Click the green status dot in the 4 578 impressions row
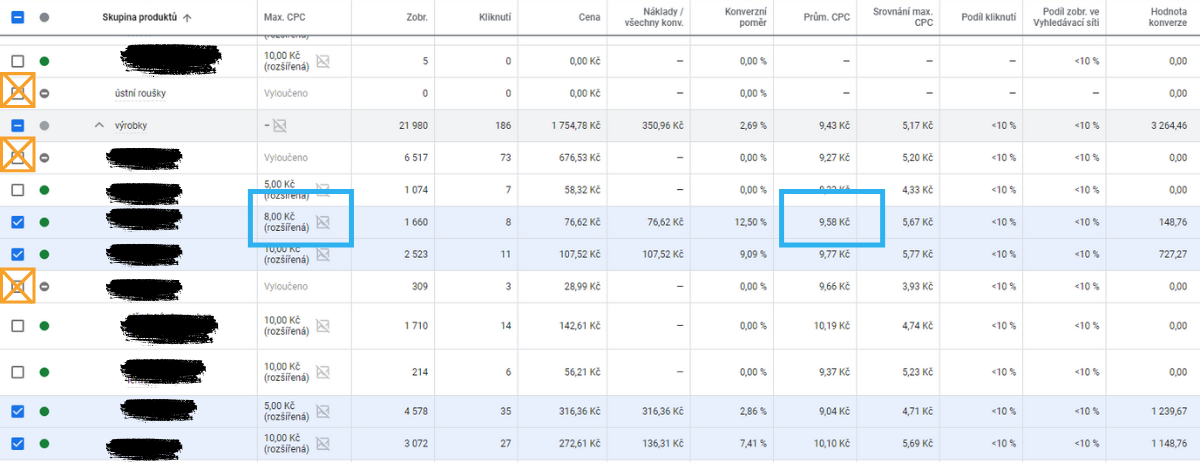This screenshot has height=462, width=1200. click(x=44, y=411)
